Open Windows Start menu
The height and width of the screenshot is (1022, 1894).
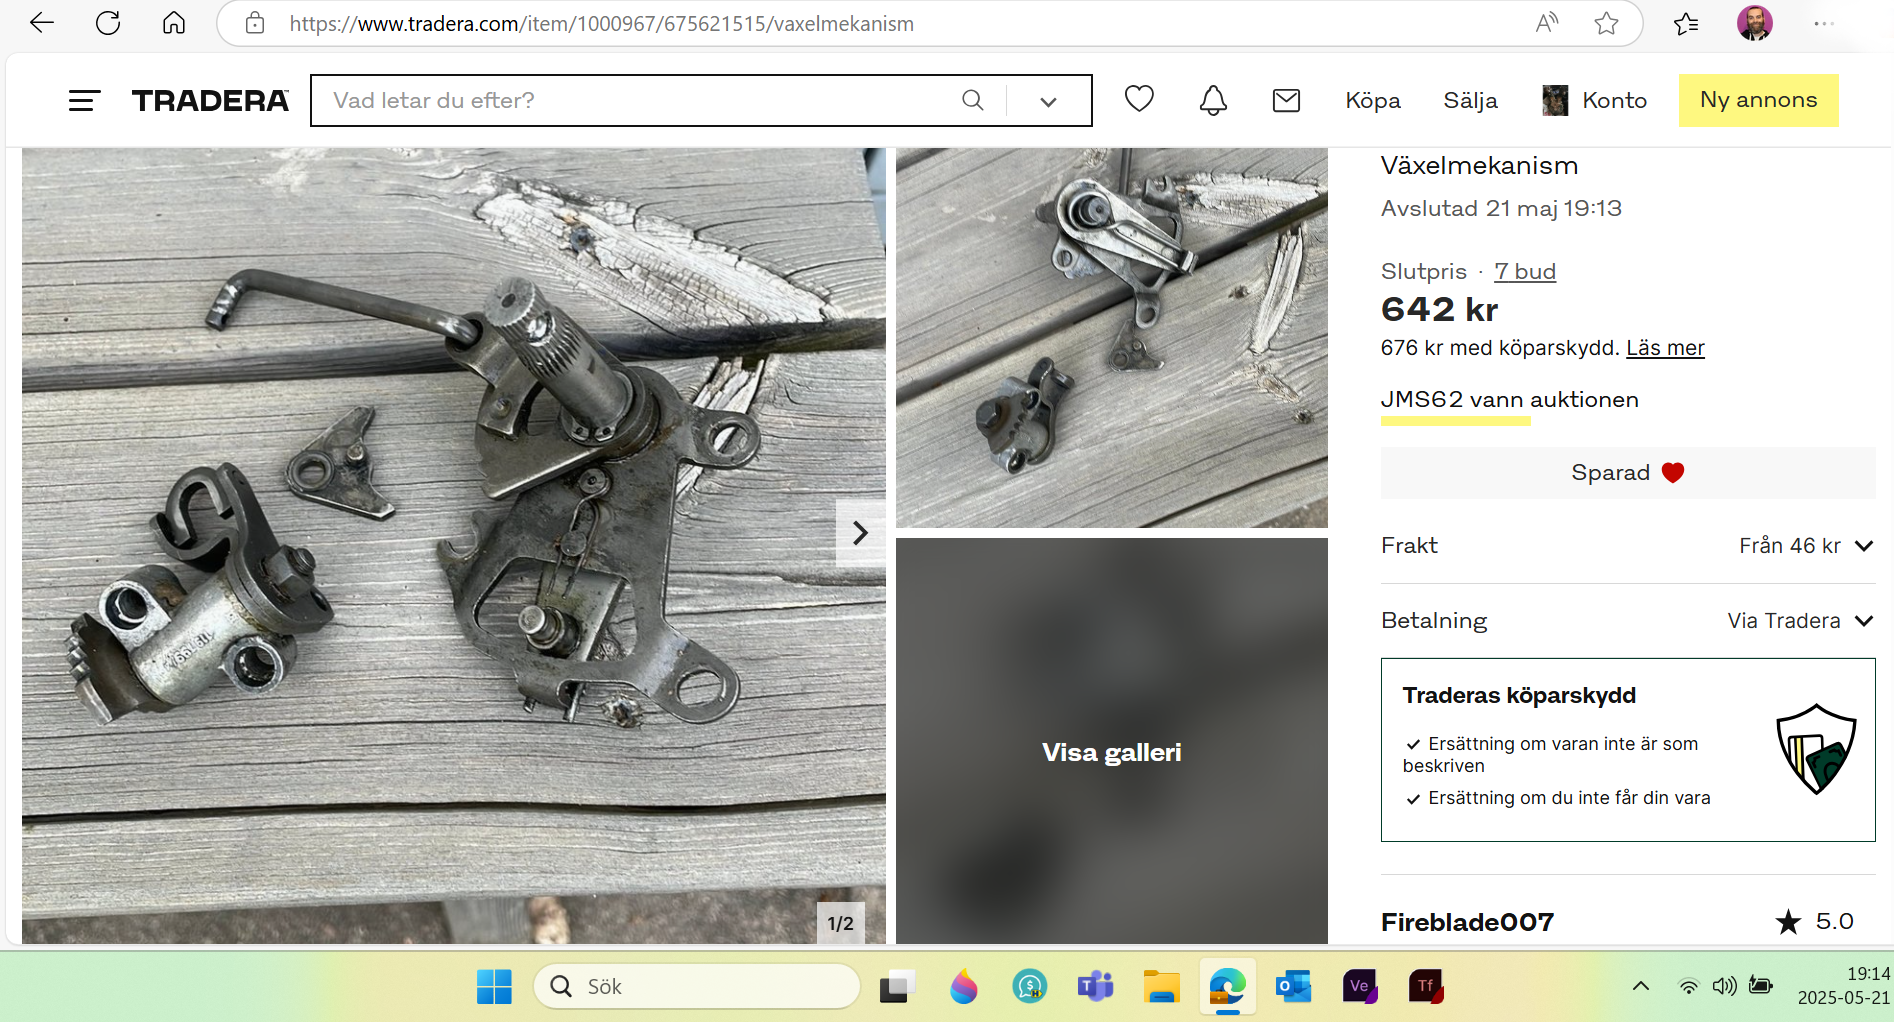pos(494,987)
